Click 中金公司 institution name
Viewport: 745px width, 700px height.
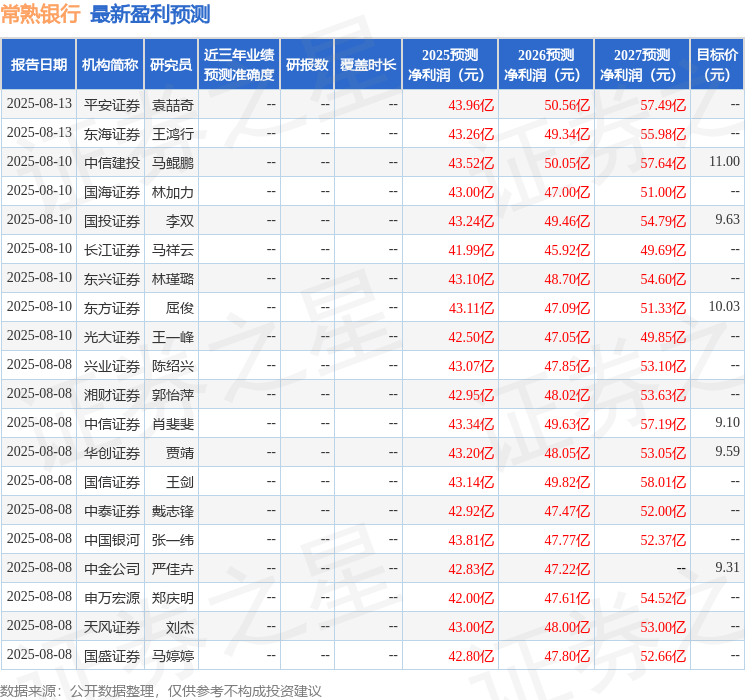click(111, 568)
